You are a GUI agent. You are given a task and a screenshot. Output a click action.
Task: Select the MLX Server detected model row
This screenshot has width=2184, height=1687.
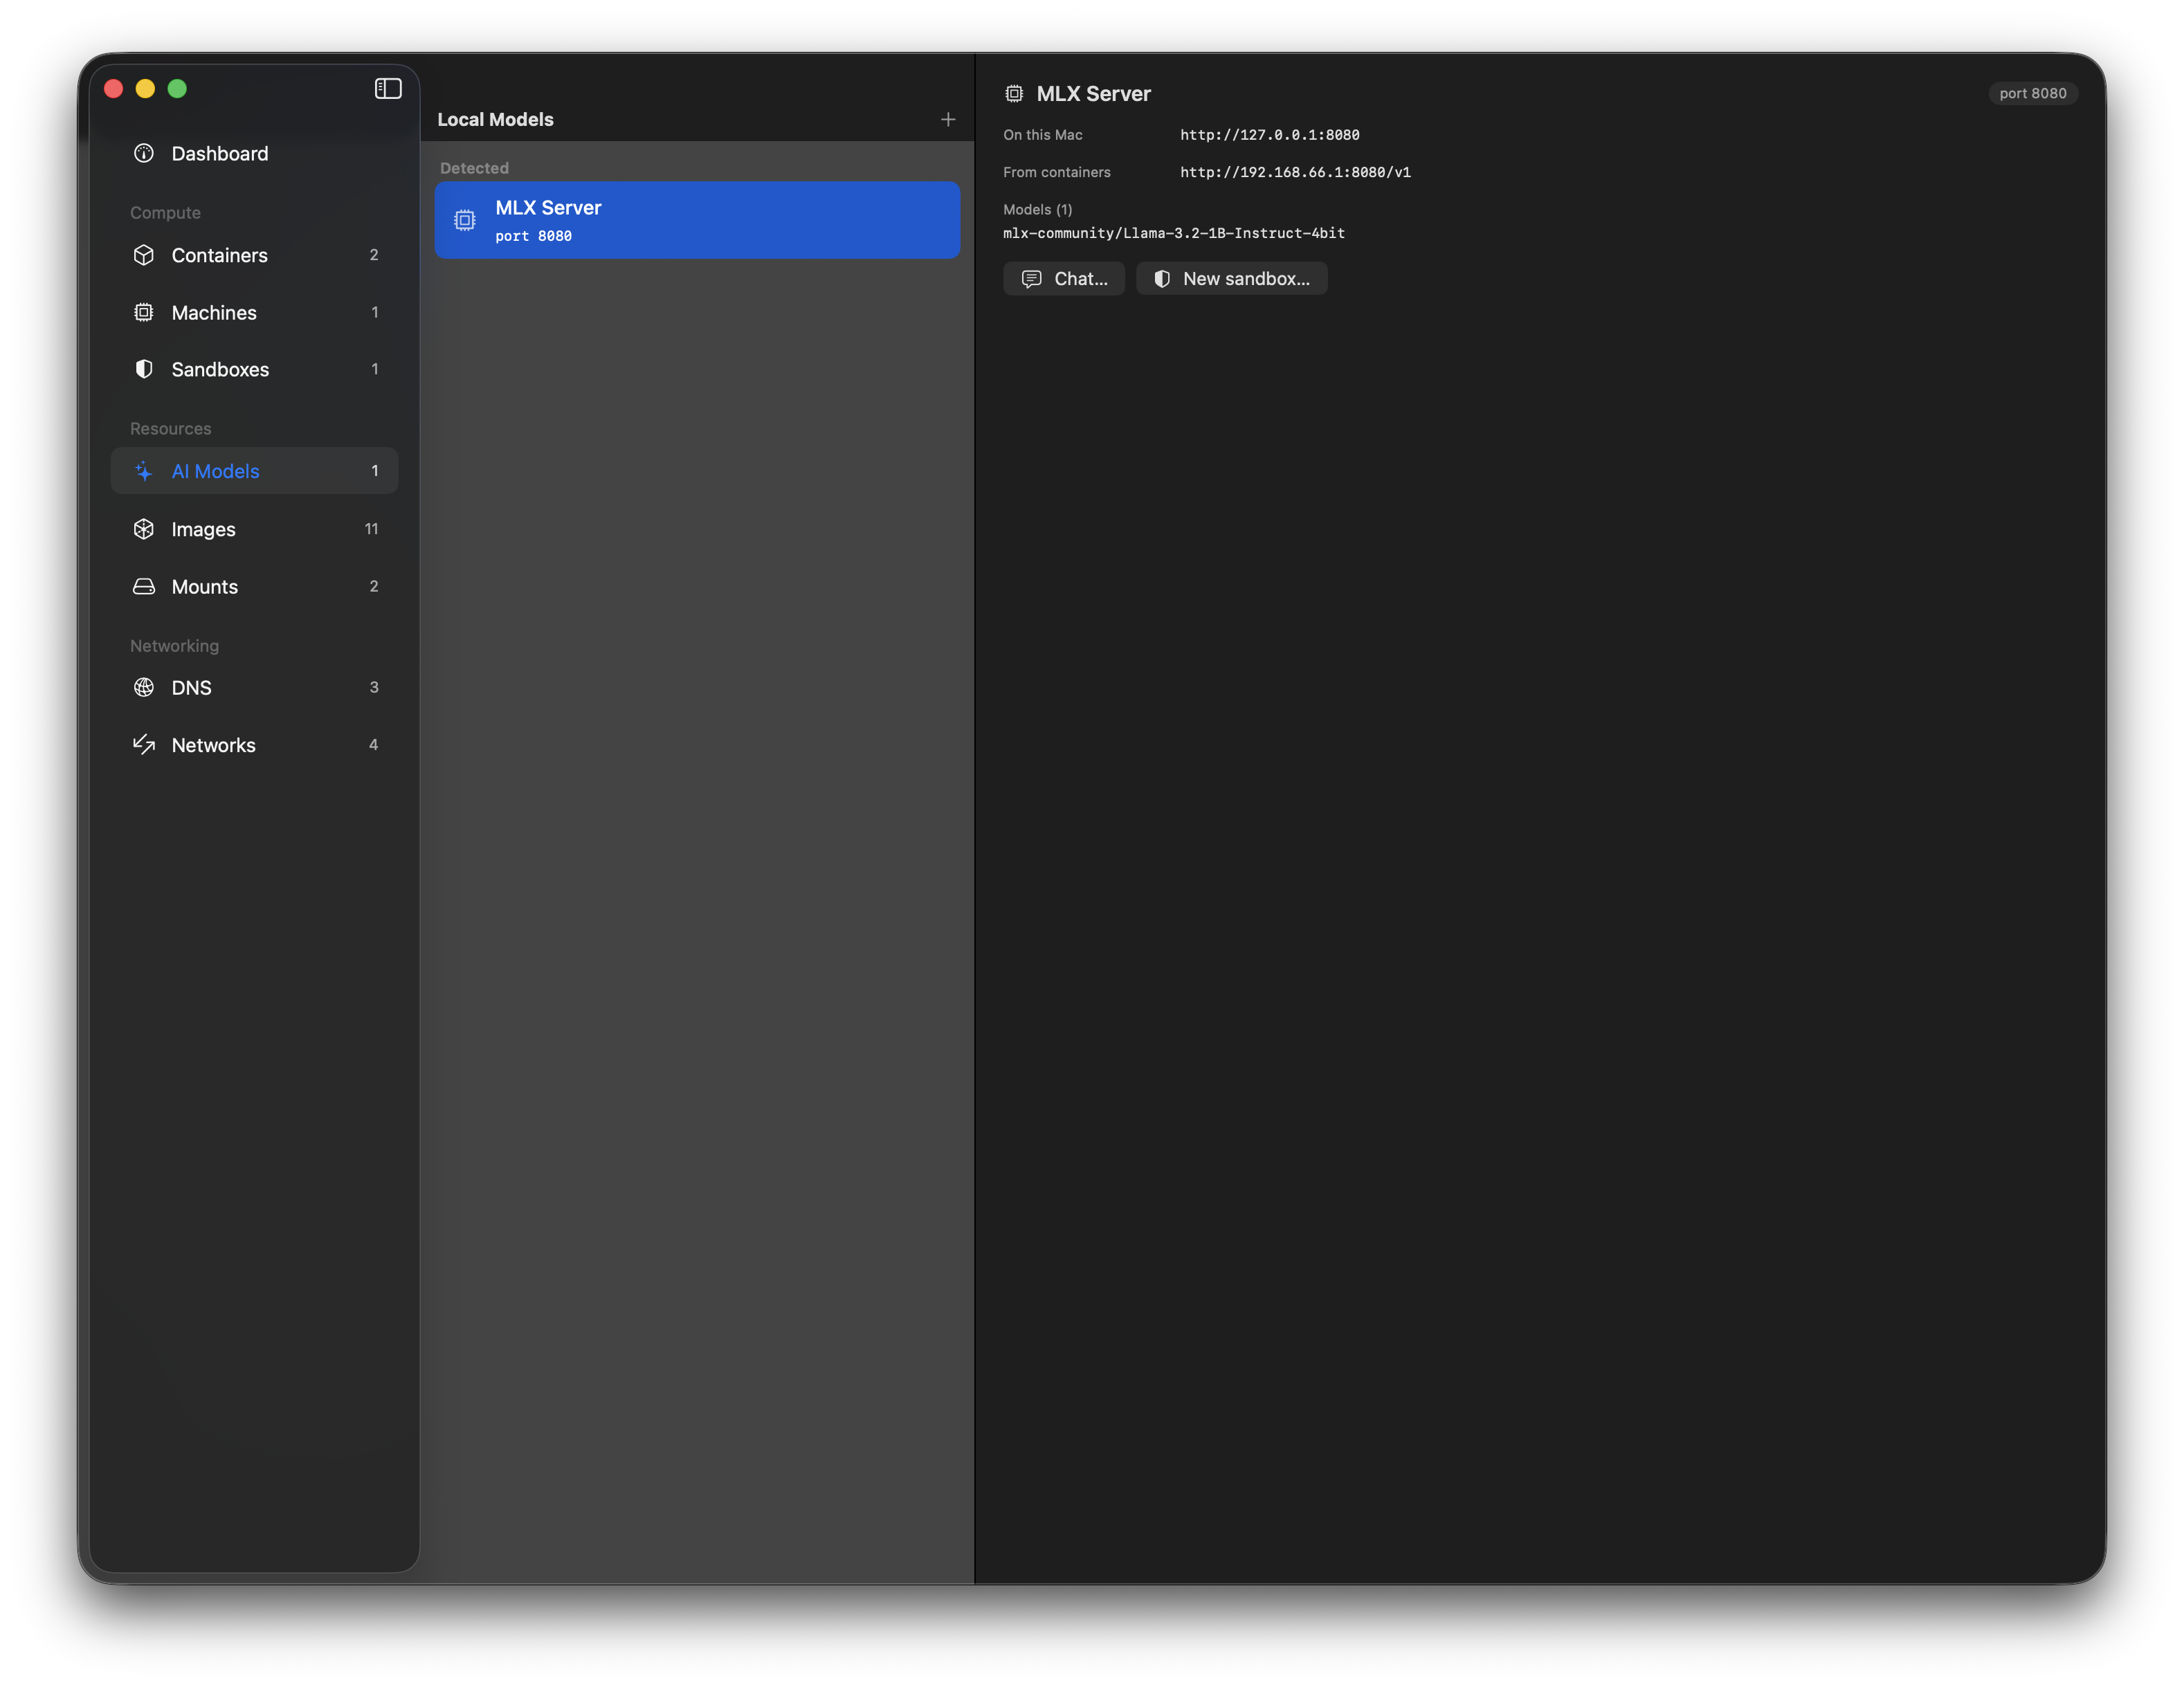tap(697, 220)
